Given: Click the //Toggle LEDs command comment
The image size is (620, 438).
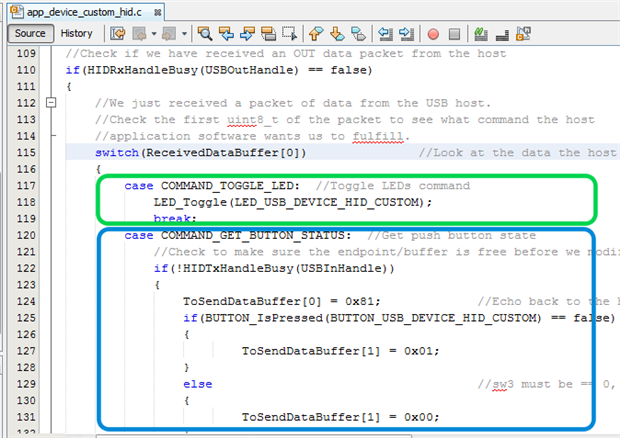Looking at the screenshot, I should [x=393, y=186].
